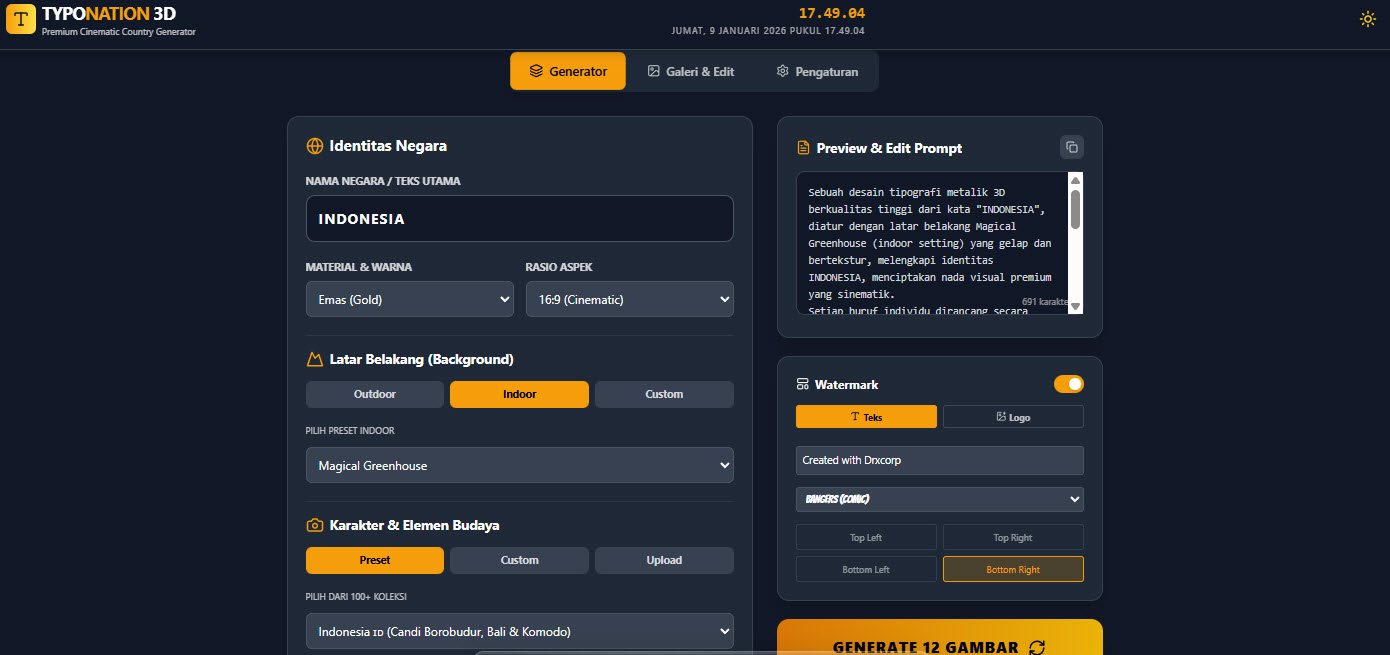The image size is (1390, 655).
Task: Switch watermark type to Logo
Action: (x=1013, y=417)
